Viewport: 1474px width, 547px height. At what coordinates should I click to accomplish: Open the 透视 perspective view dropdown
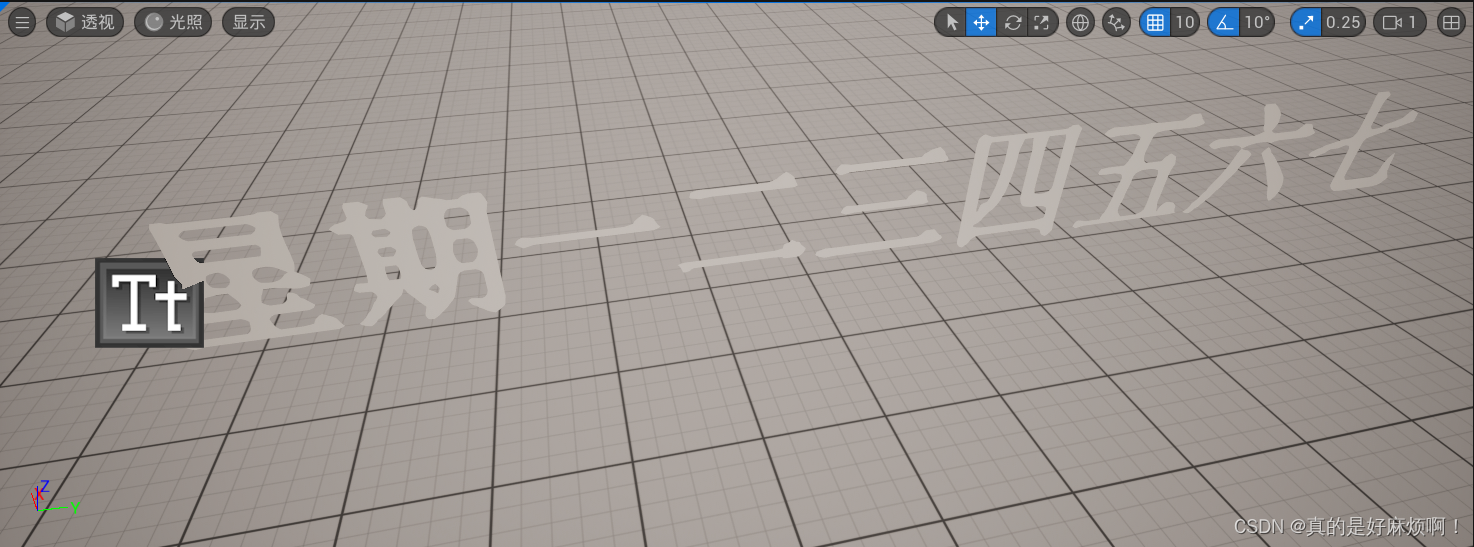click(x=85, y=22)
